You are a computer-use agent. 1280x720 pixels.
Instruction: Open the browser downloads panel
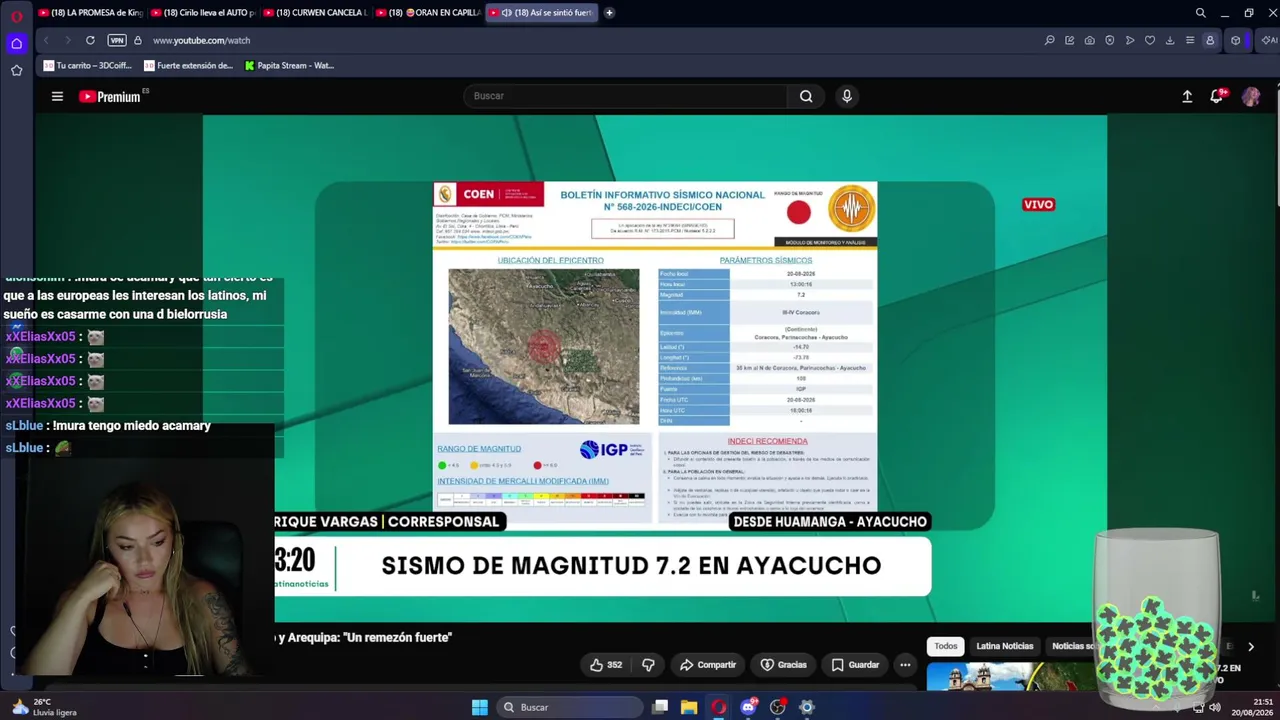(x=1169, y=40)
